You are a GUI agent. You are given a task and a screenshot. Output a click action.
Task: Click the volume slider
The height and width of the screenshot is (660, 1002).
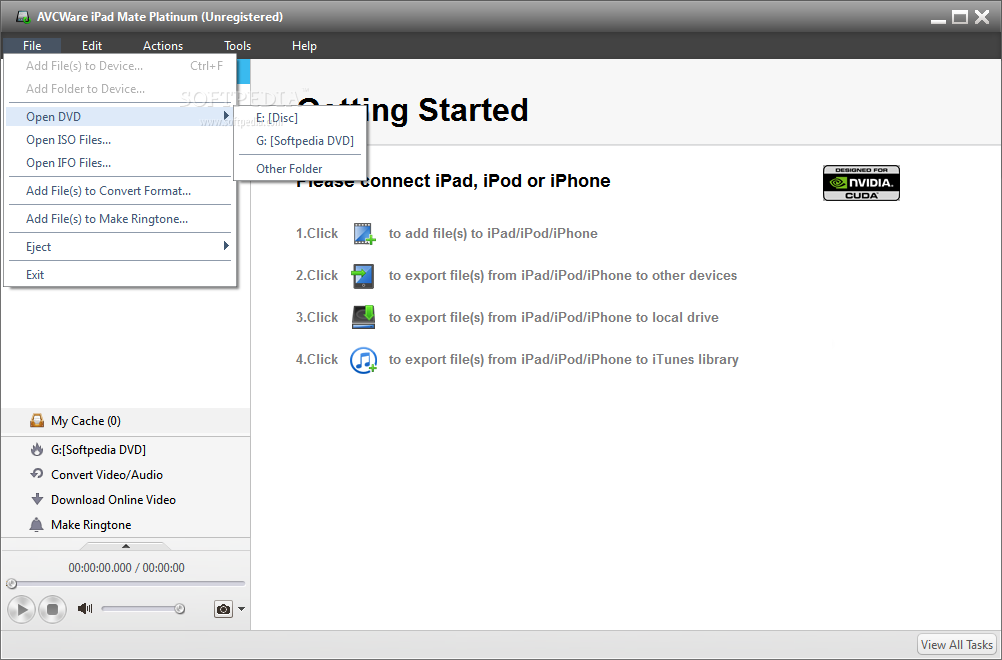point(140,608)
